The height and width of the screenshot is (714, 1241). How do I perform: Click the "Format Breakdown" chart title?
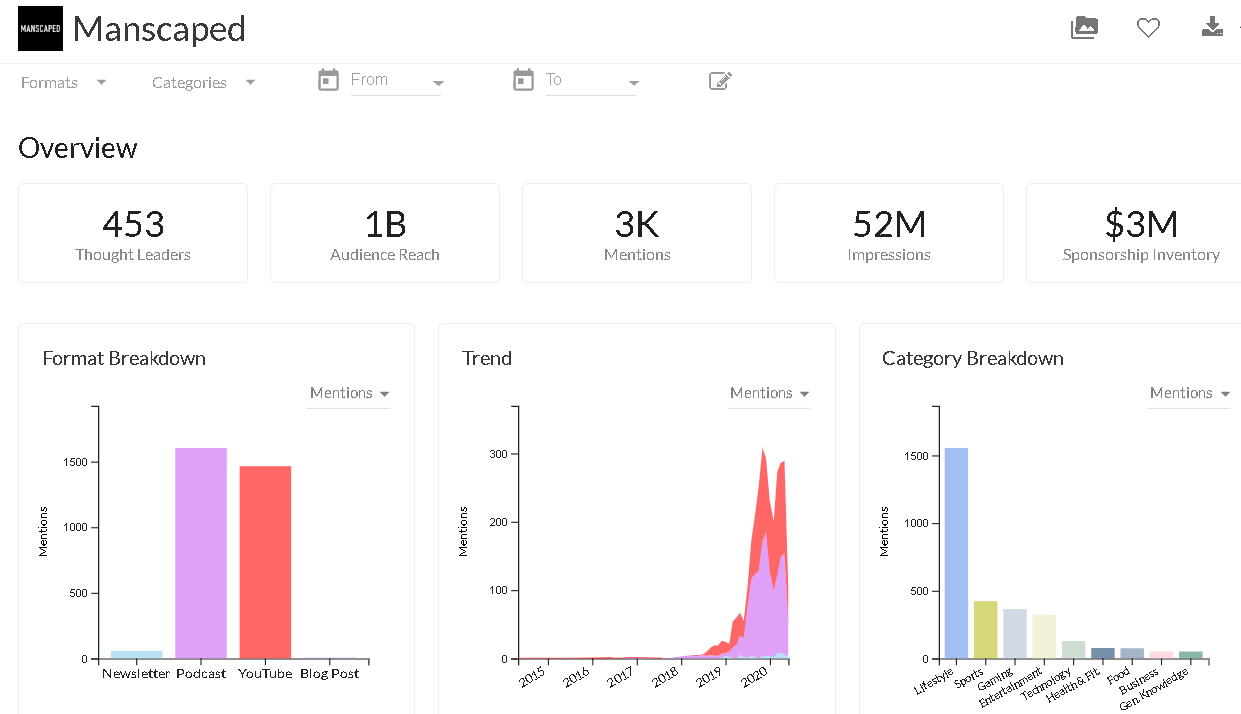pos(124,358)
